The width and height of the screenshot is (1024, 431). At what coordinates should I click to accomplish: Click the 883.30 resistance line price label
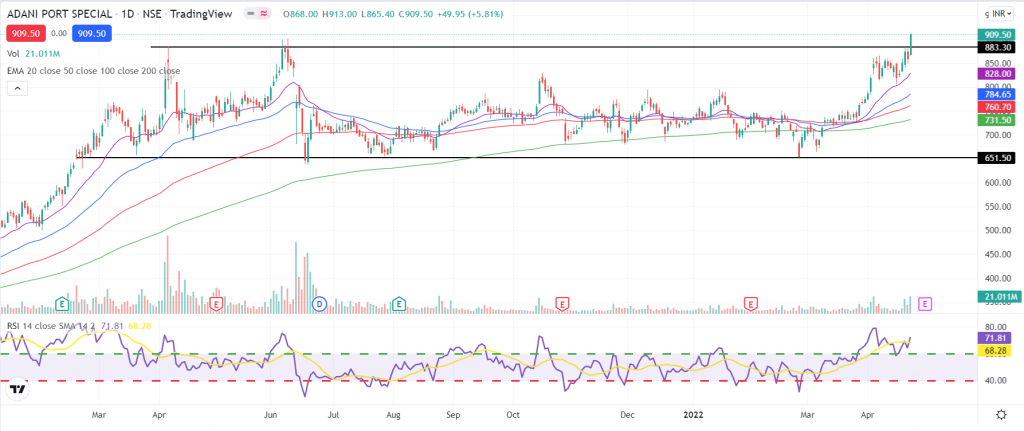coord(996,47)
